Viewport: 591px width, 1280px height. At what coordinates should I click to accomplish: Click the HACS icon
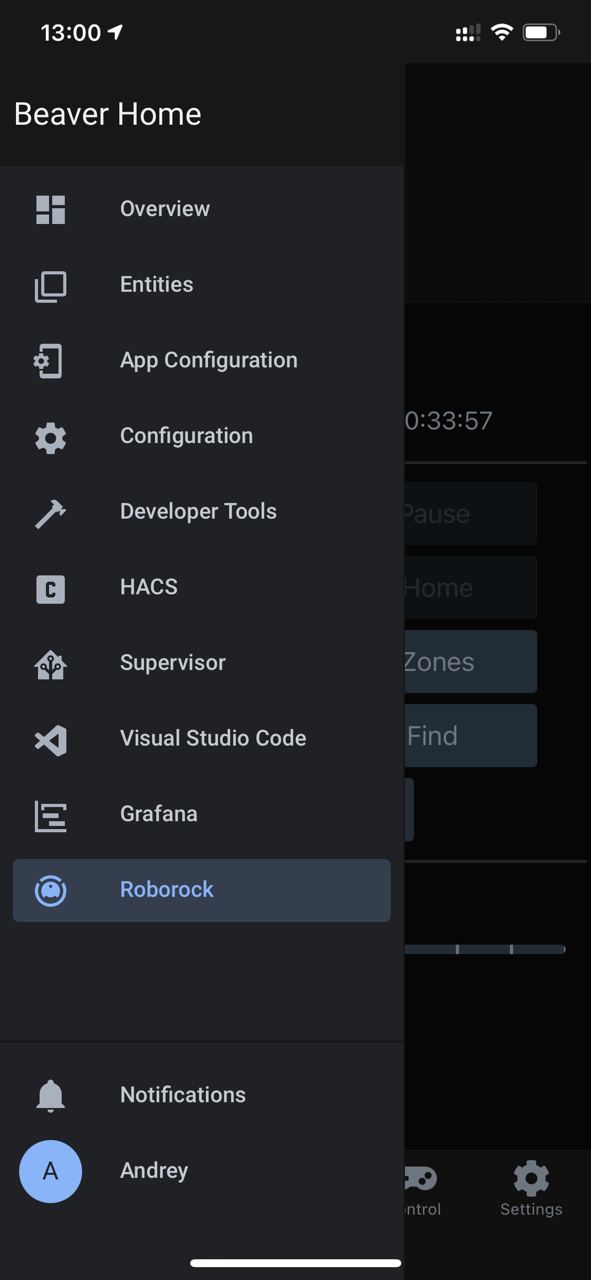(50, 588)
